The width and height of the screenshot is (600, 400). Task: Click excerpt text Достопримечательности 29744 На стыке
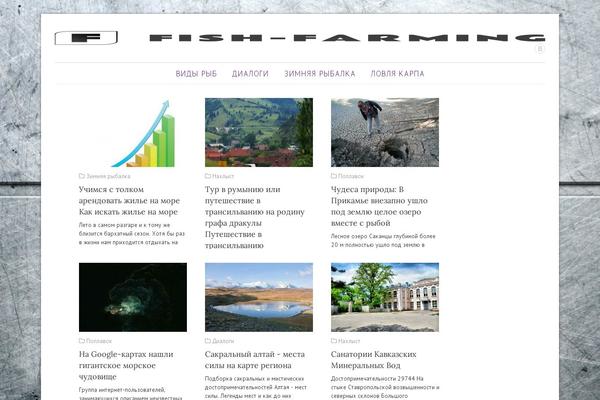[x=385, y=387]
